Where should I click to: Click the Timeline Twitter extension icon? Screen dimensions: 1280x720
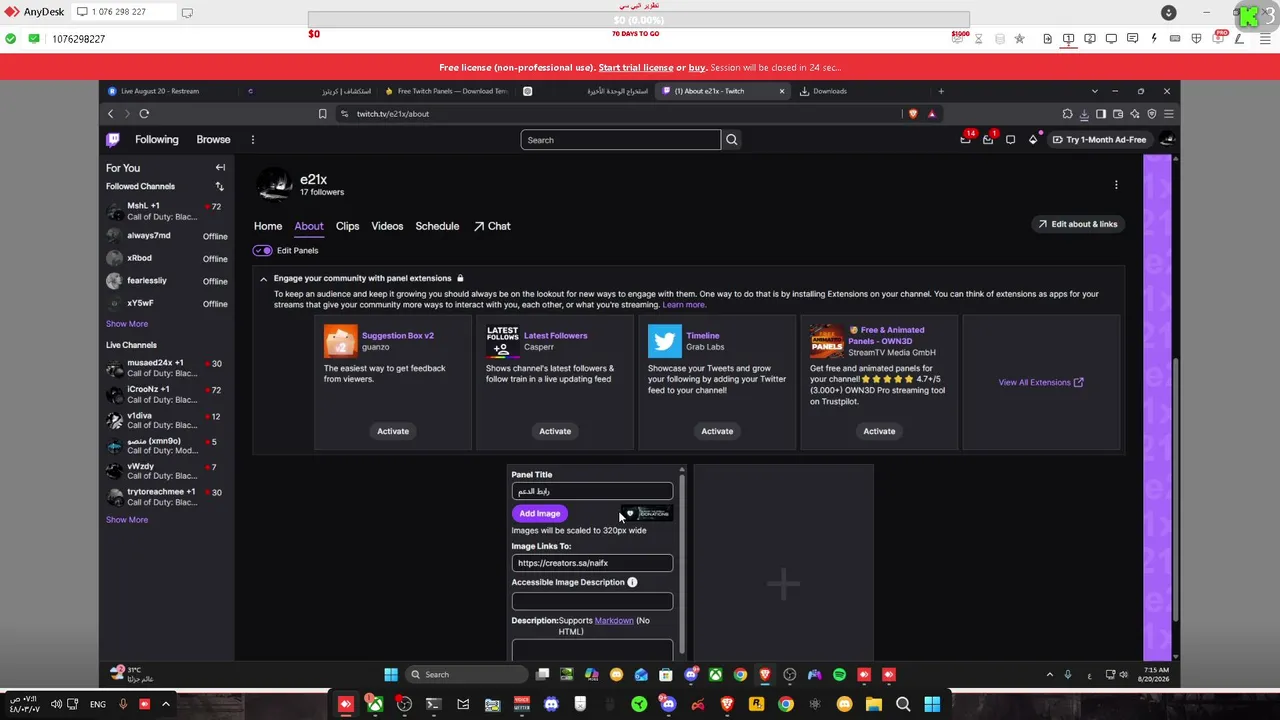[x=664, y=341]
